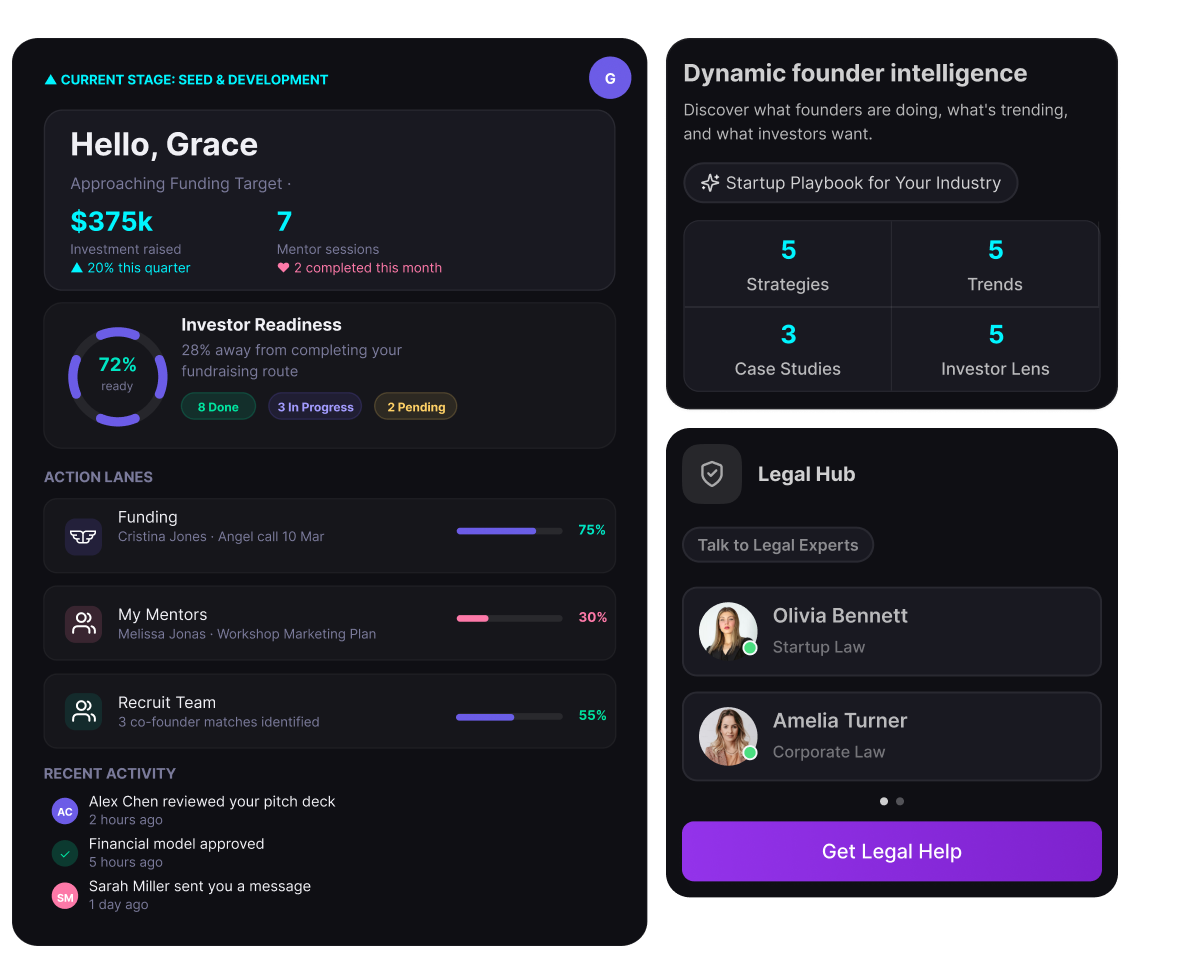Image resolution: width=1188 pixels, height=968 pixels.
Task: Filter by 2 Pending chip
Action: 416,407
